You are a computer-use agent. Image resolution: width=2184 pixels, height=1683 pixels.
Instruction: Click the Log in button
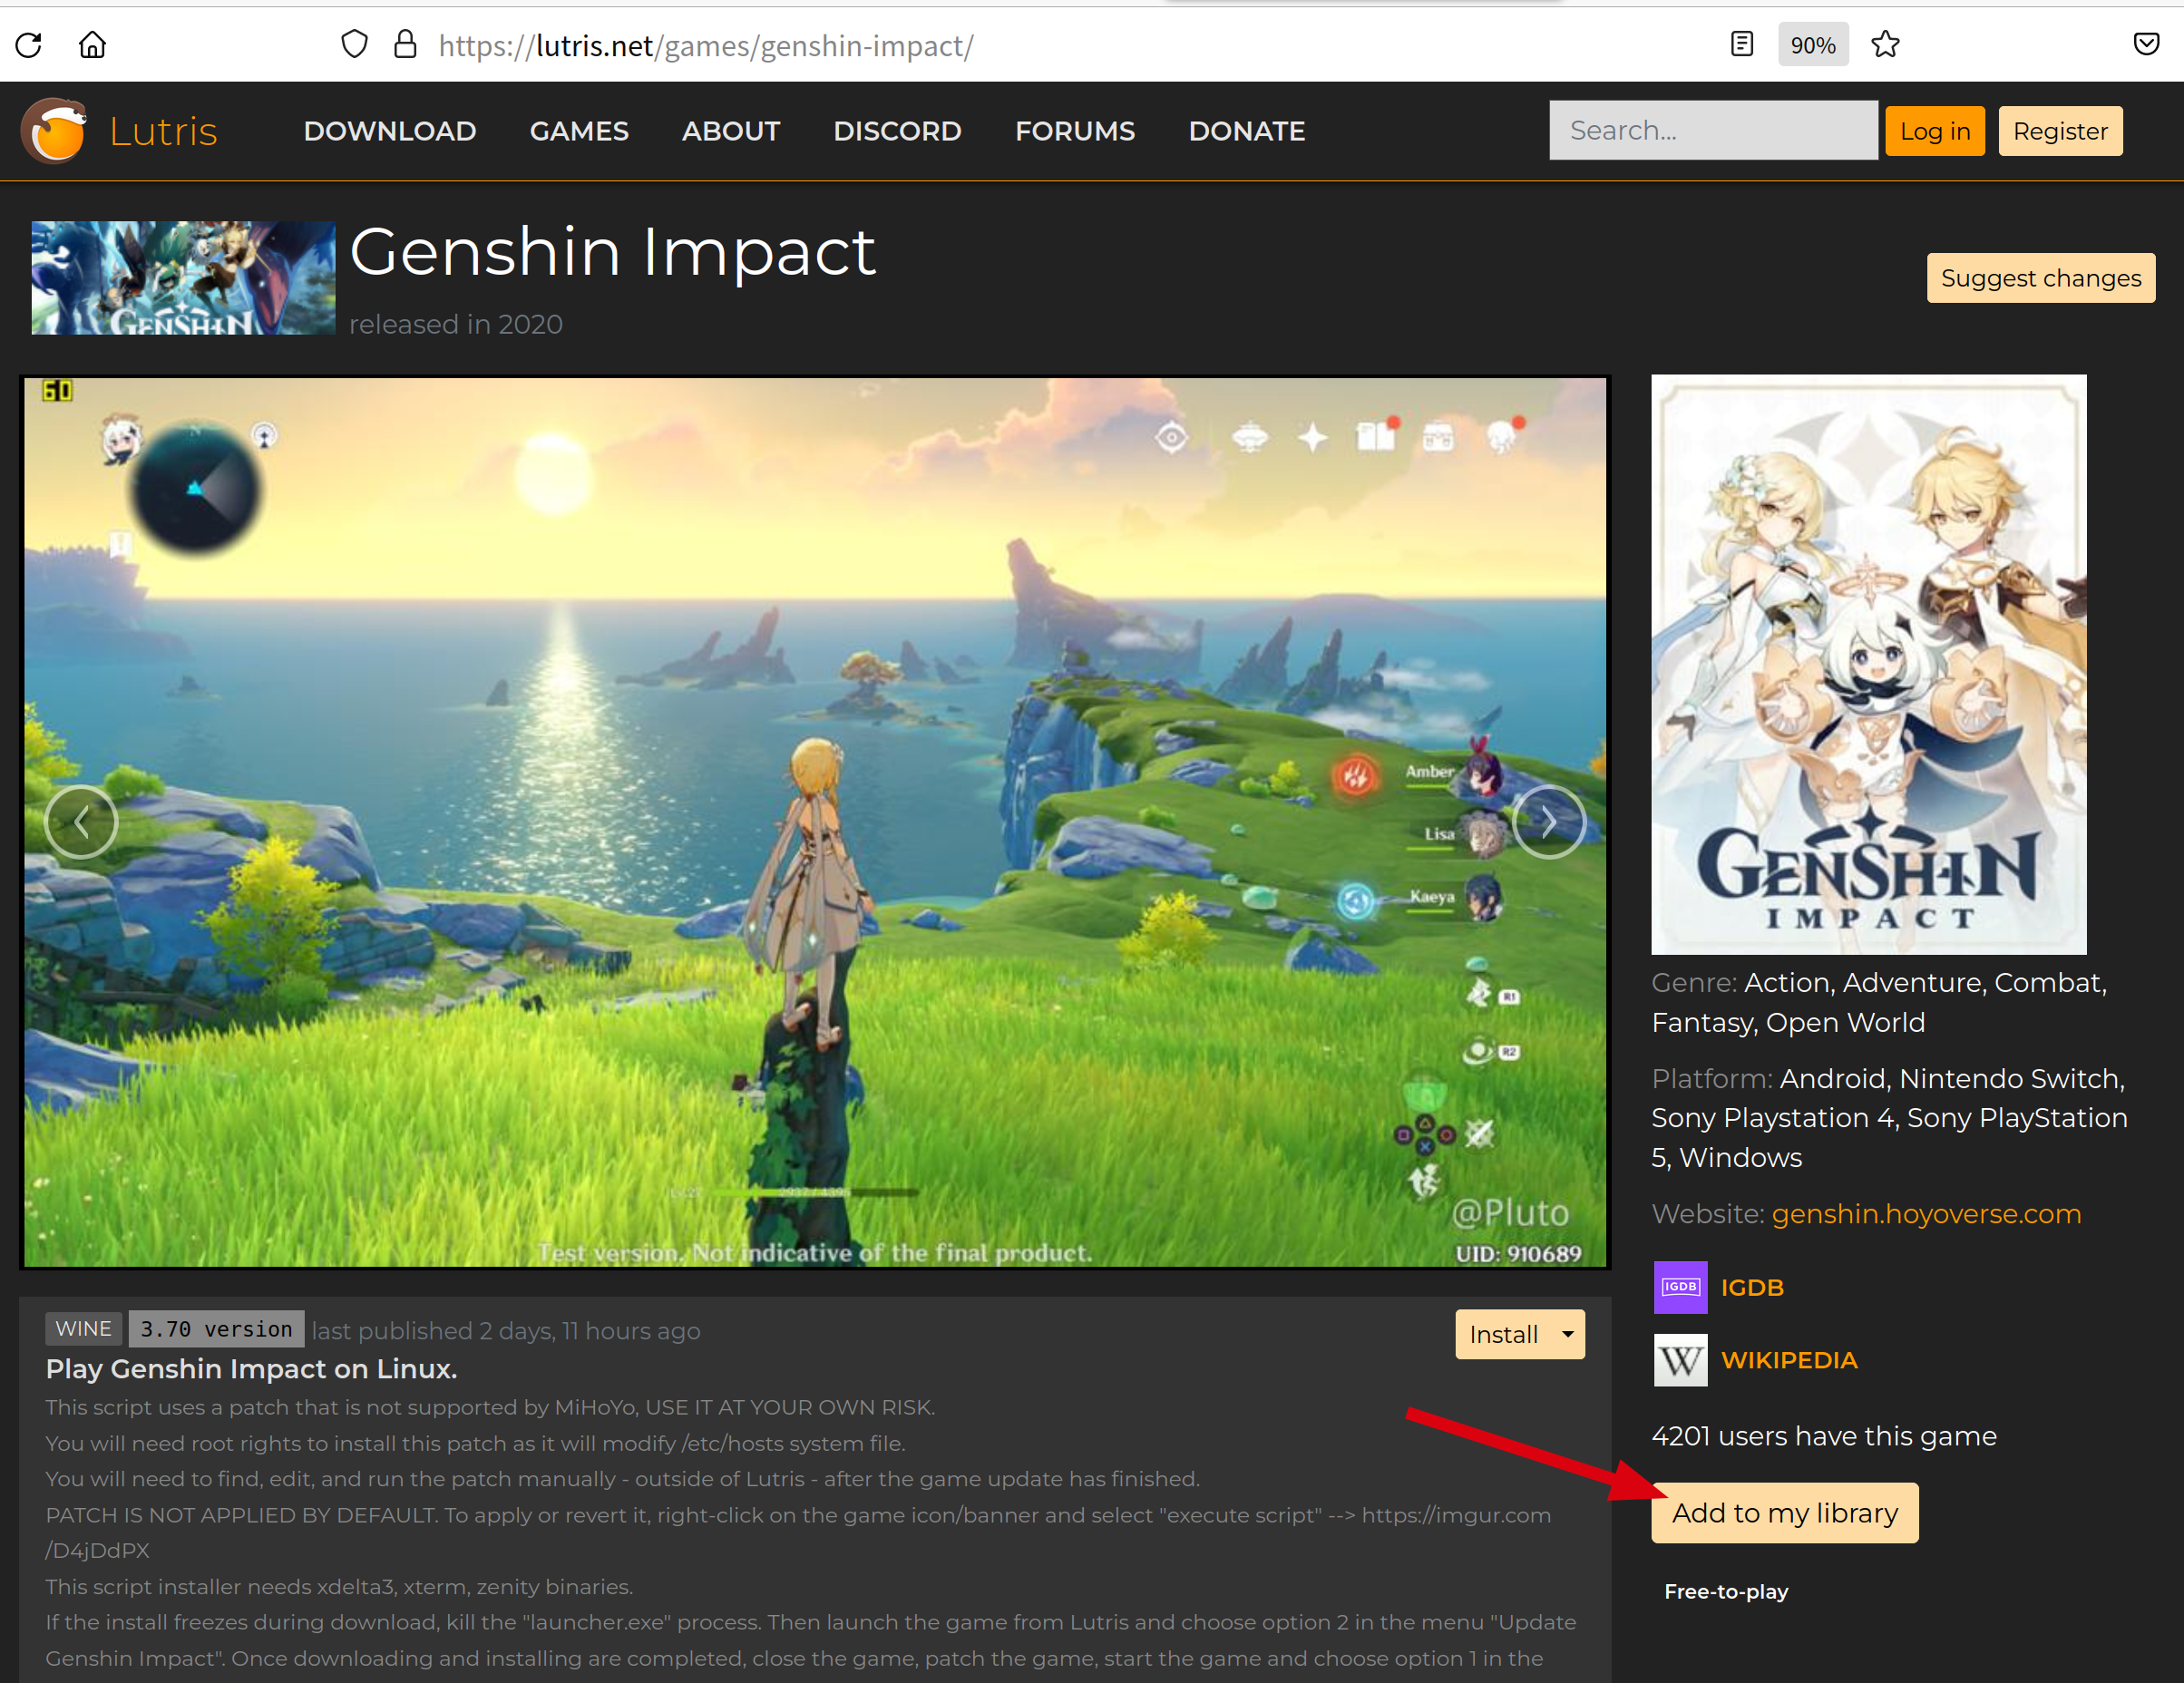coord(1935,131)
